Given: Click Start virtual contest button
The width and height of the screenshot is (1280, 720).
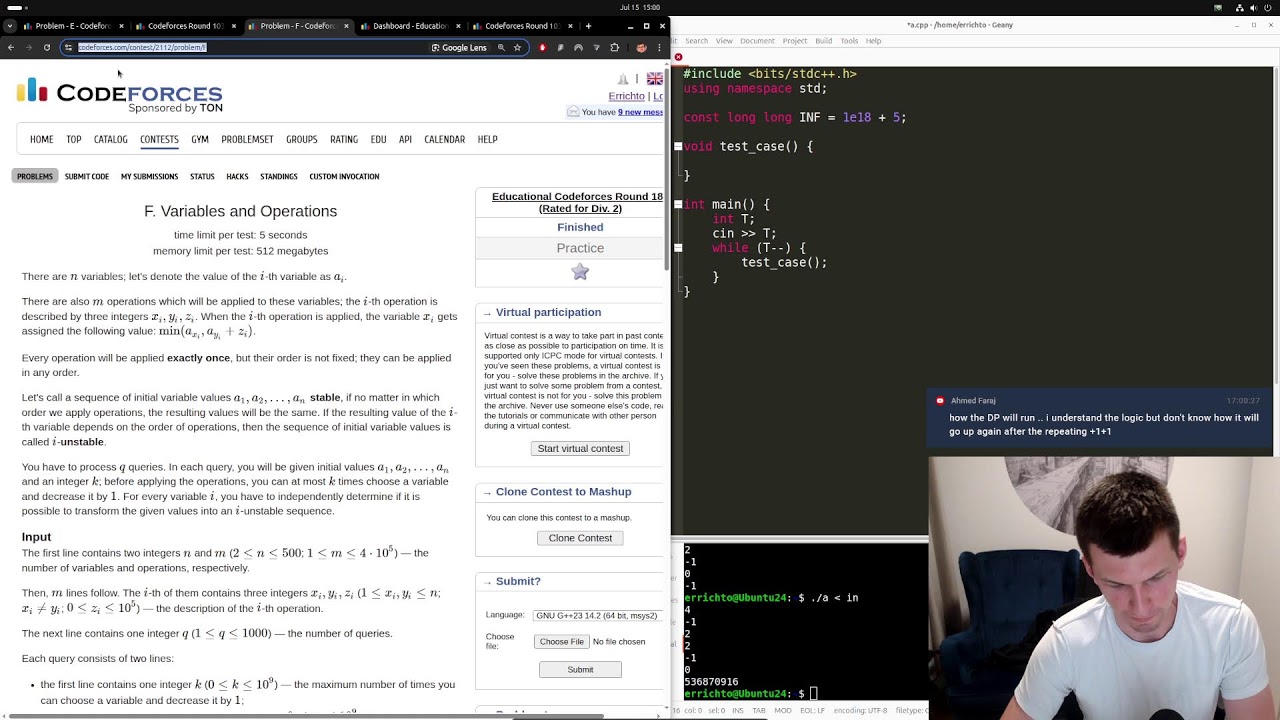Looking at the screenshot, I should (x=580, y=448).
